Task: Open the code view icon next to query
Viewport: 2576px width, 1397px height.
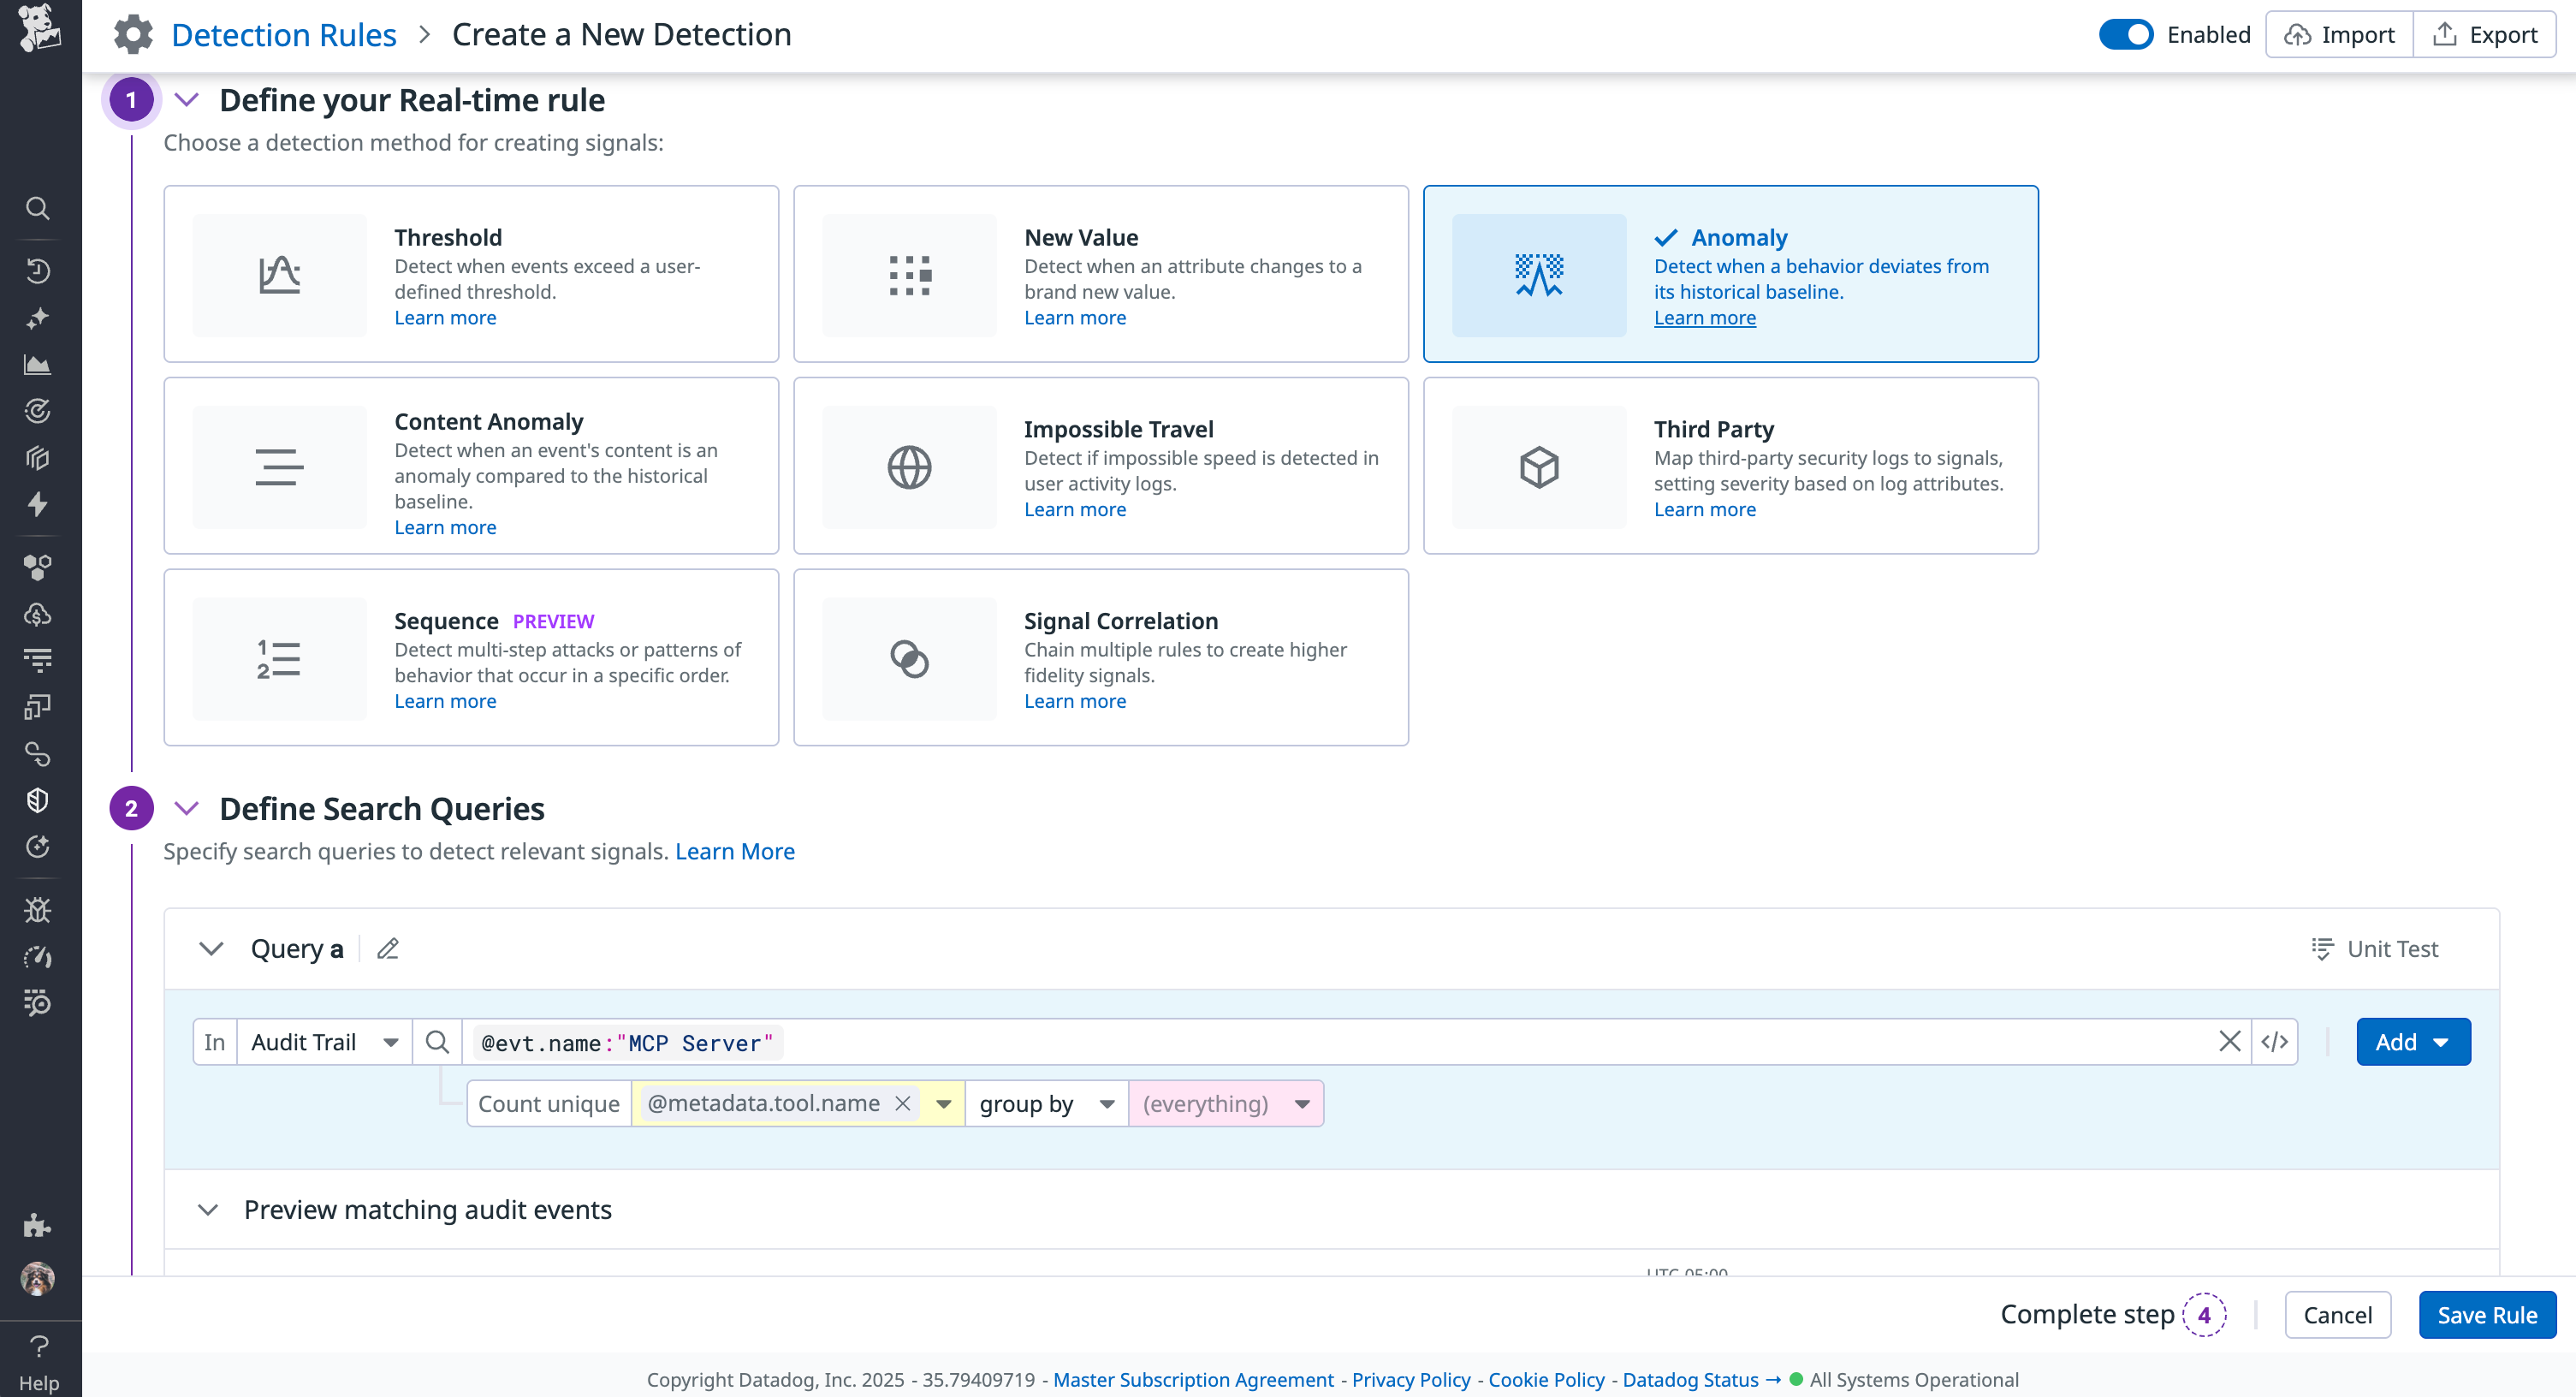Action: 2276,1041
